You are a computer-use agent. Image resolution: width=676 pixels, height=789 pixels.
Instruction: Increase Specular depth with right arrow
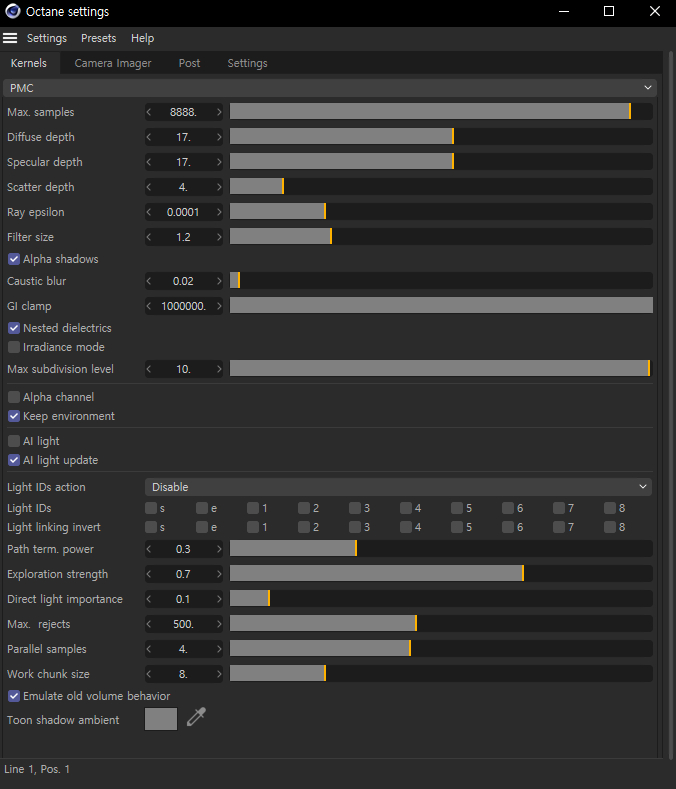(219, 162)
